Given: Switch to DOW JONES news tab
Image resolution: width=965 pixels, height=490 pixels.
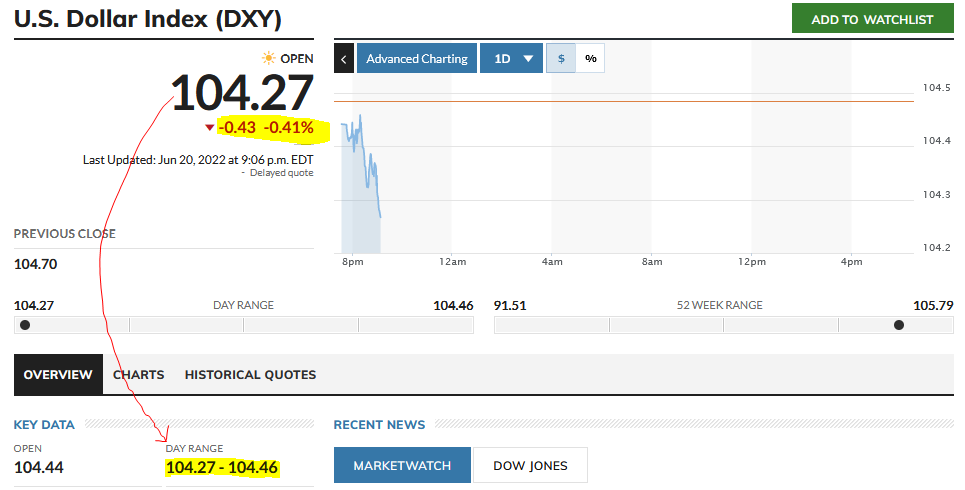Looking at the screenshot, I should coord(531,465).
